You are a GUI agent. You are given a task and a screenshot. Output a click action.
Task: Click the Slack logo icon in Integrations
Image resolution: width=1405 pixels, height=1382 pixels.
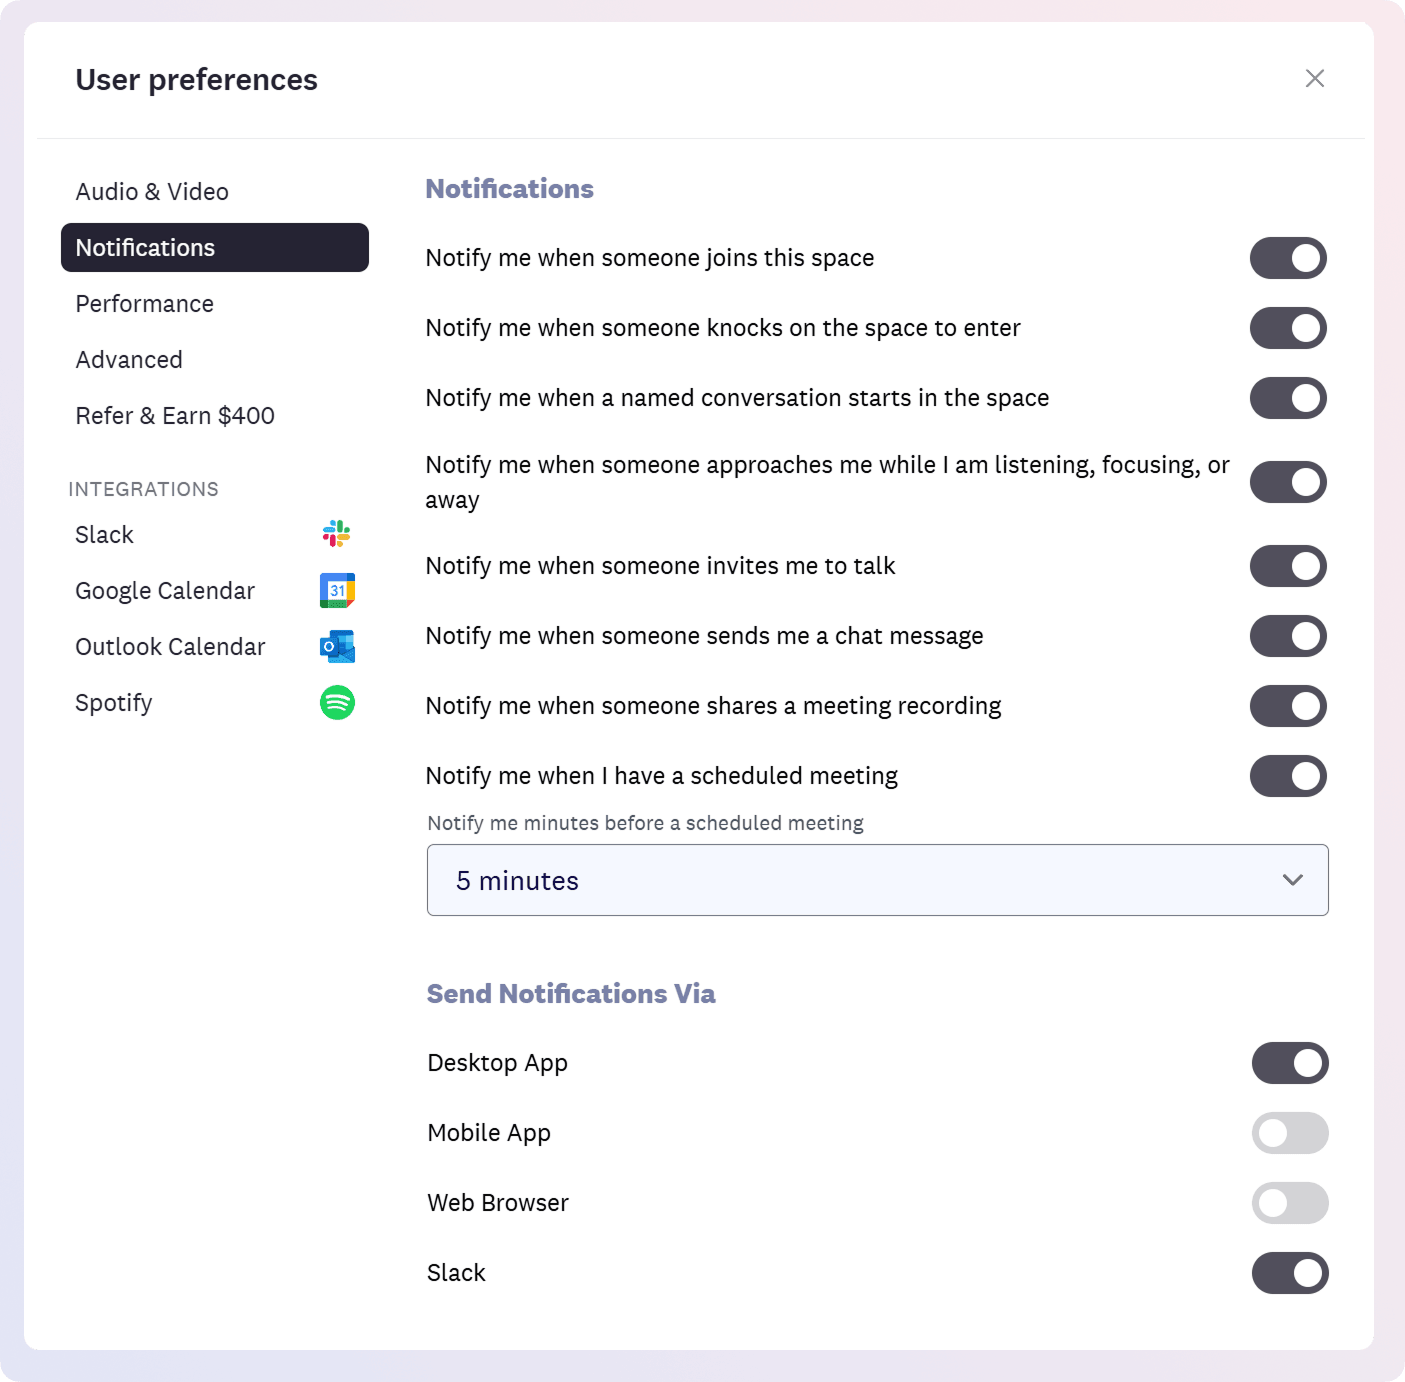(337, 534)
